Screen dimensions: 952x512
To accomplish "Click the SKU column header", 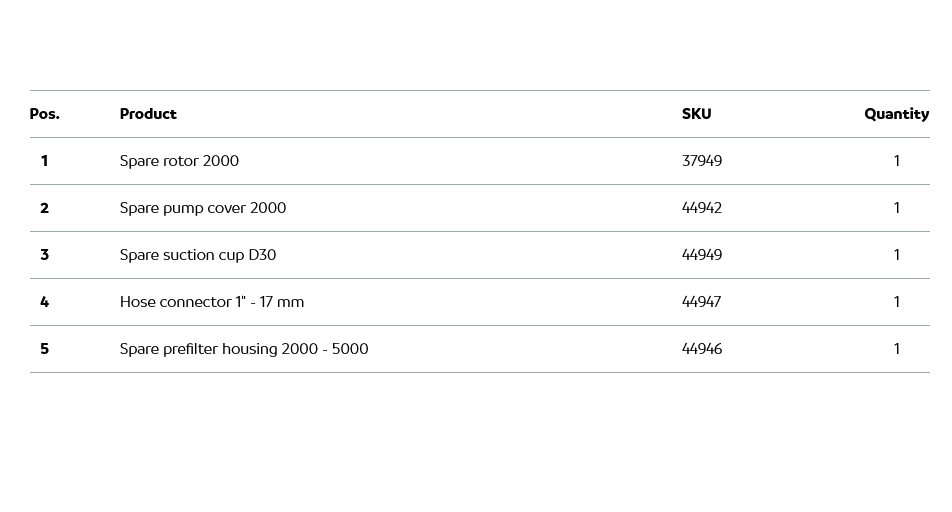I will [x=696, y=114].
